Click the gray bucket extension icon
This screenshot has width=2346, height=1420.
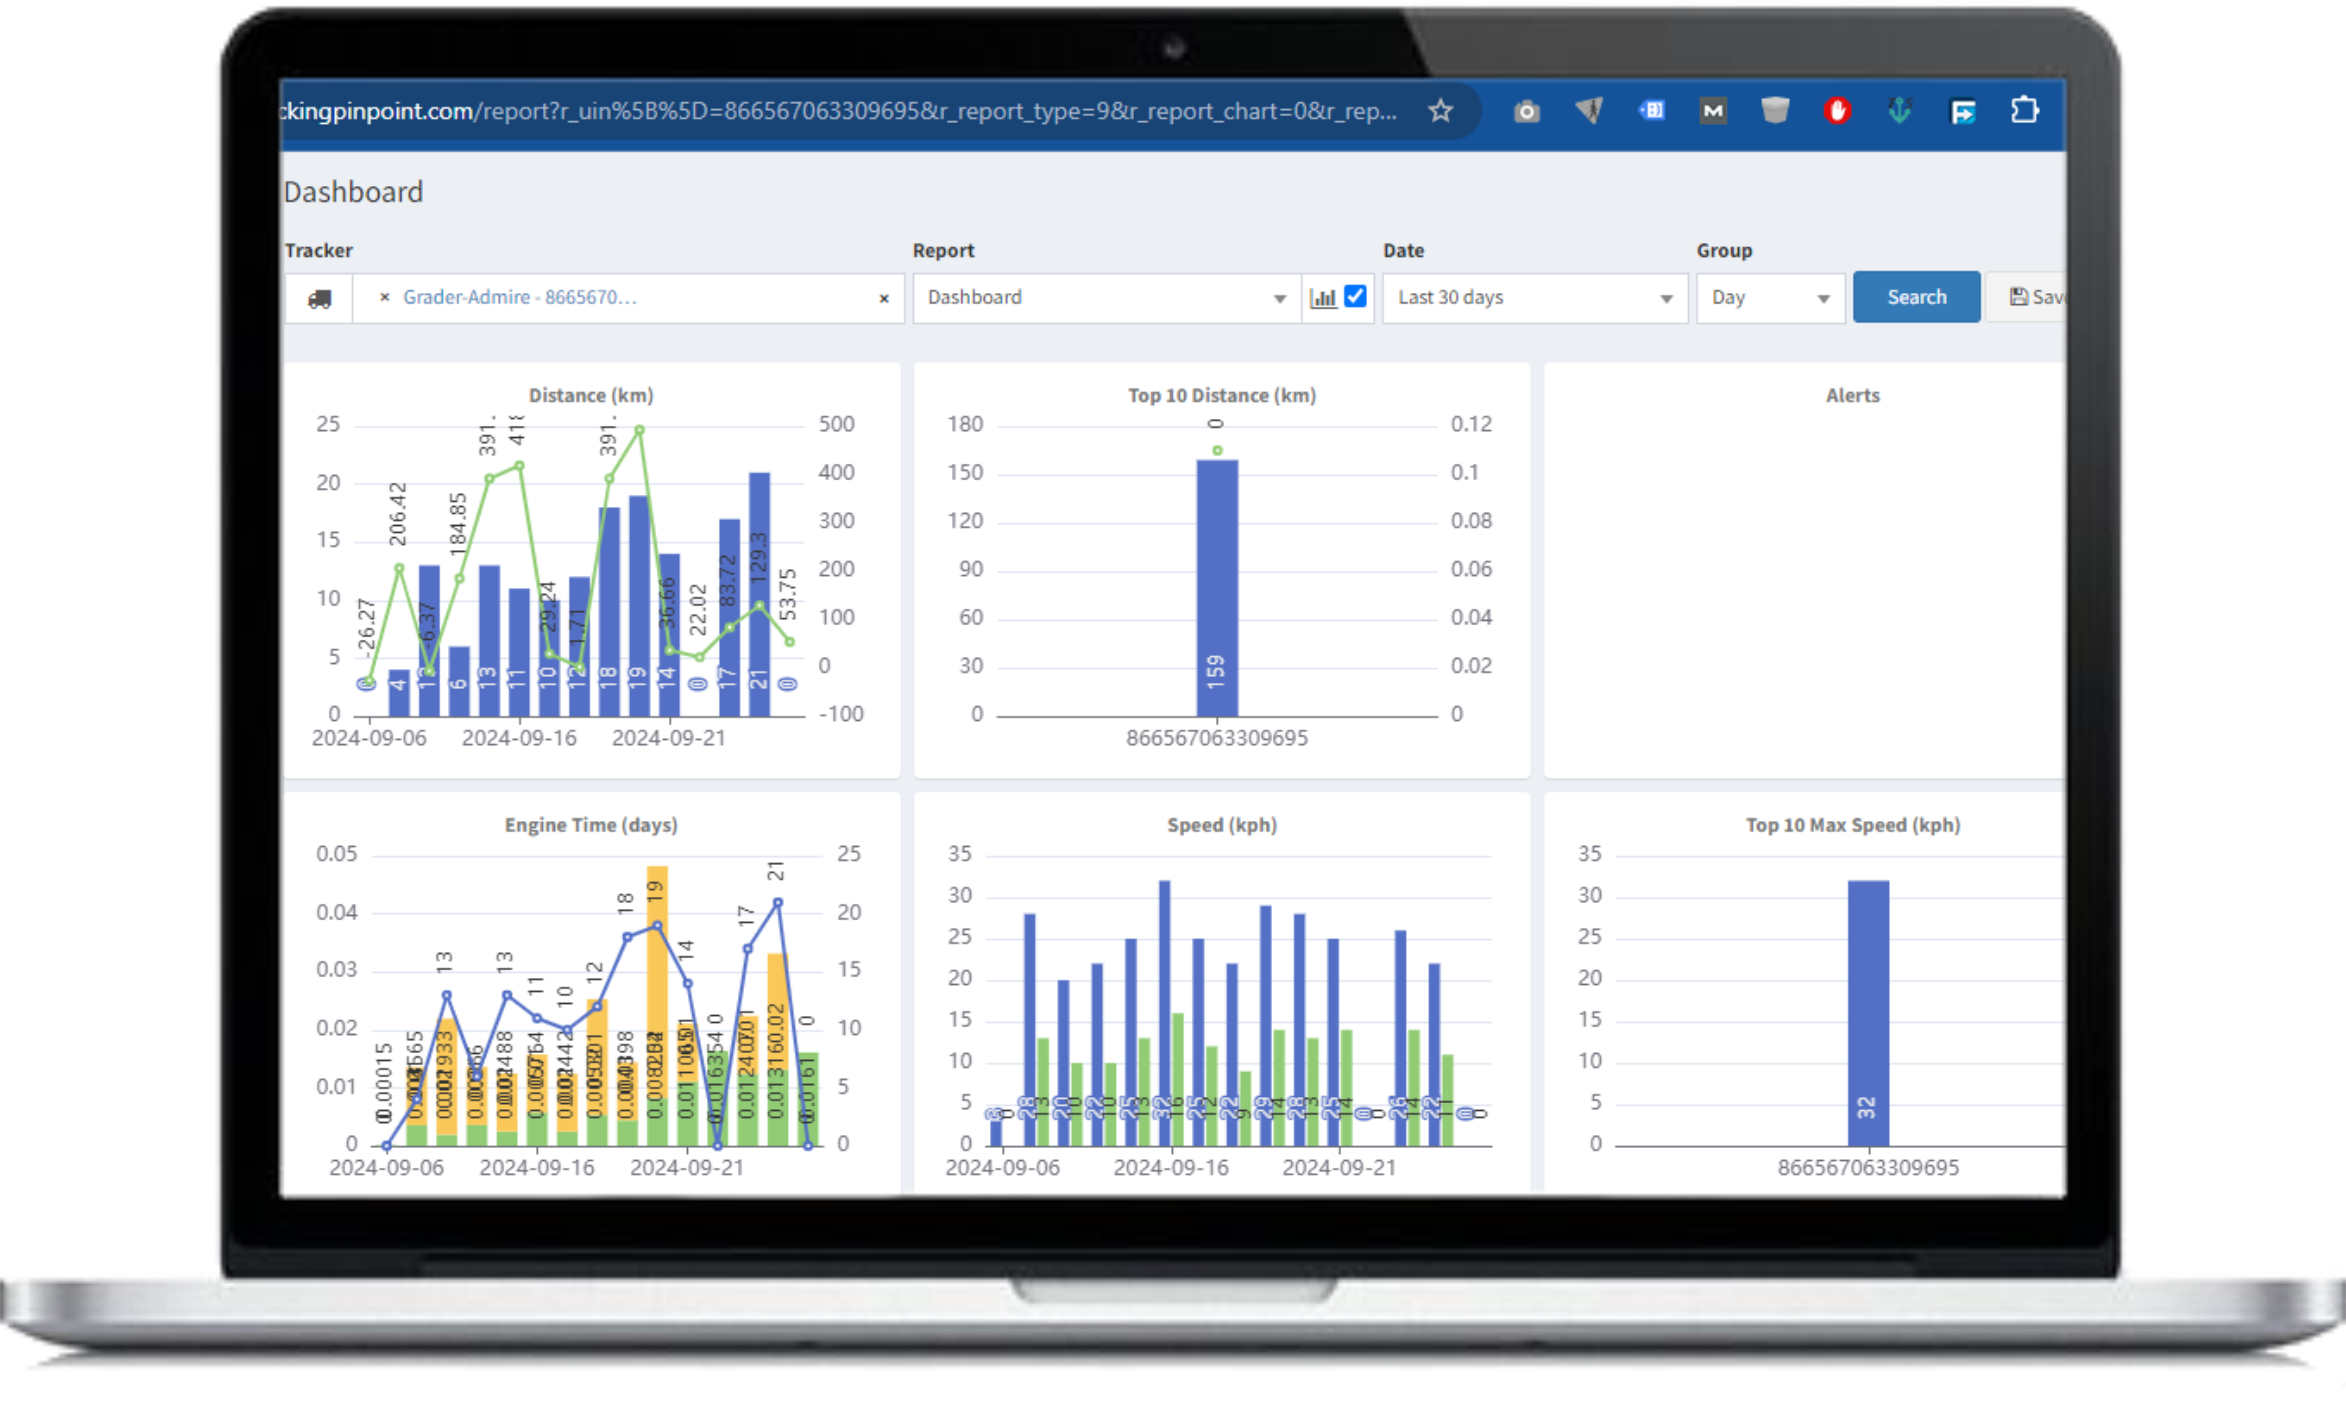[1775, 111]
